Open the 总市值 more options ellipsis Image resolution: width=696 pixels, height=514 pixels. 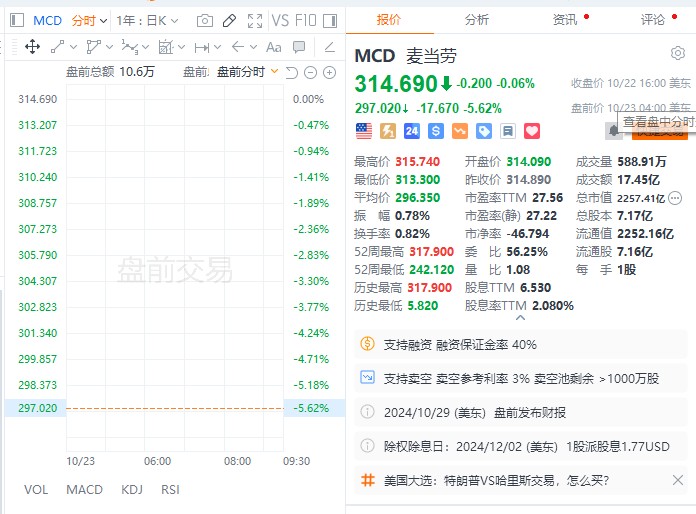[675, 198]
